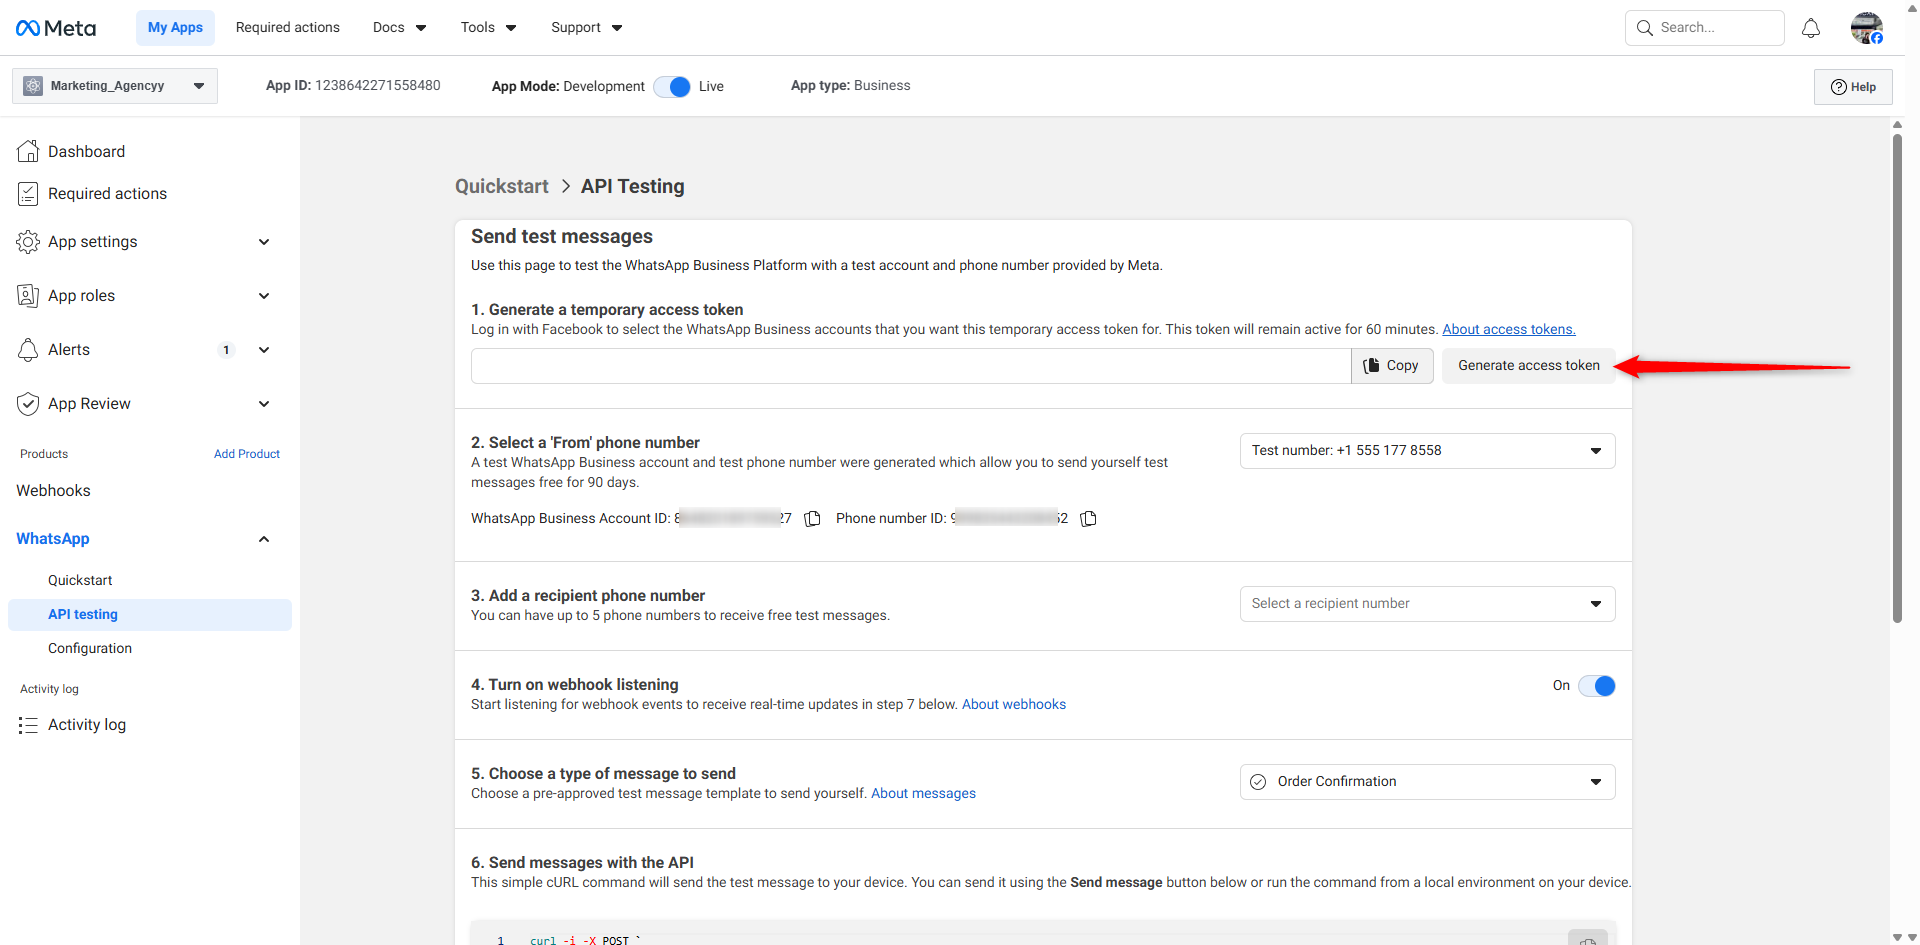Click the Search input box
This screenshot has height=945, width=1920.
(1705, 28)
